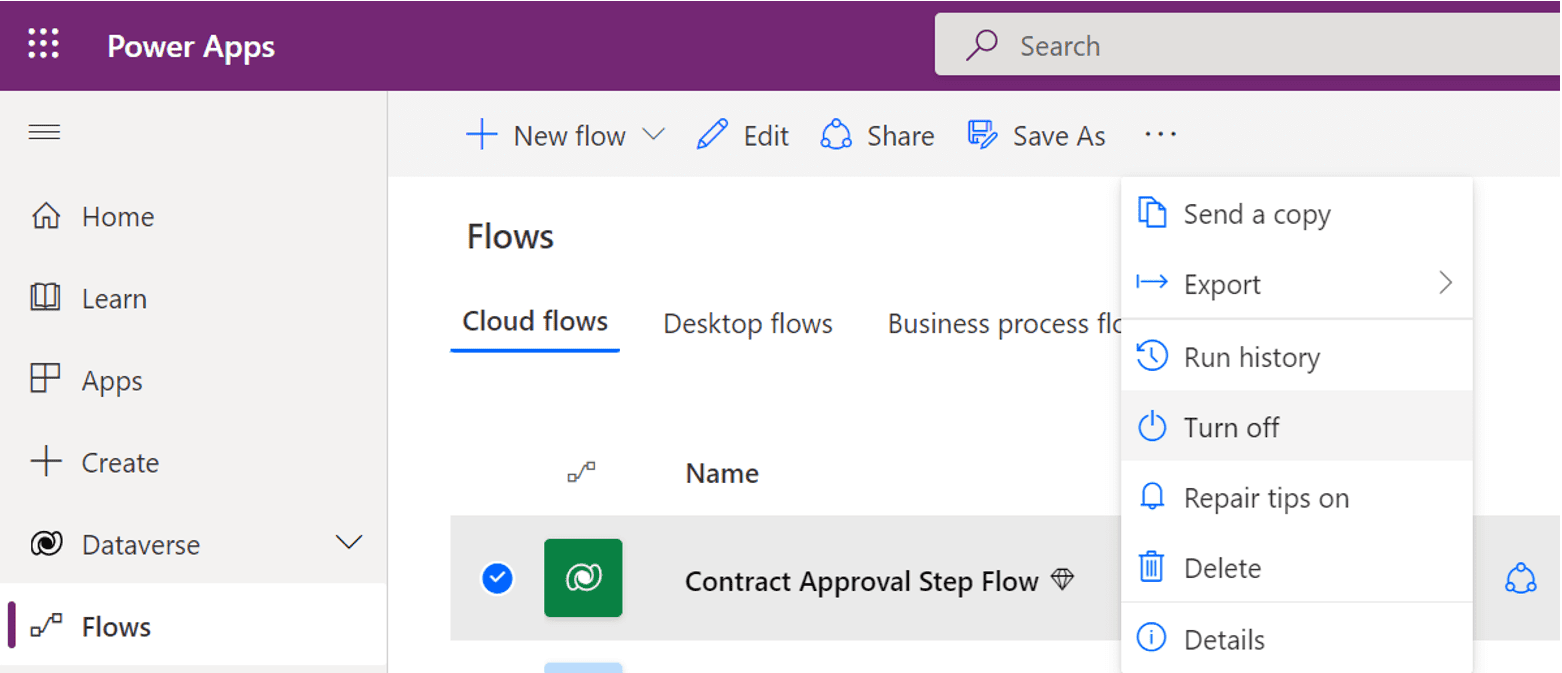The width and height of the screenshot is (1562, 673).
Task: Click the Save As button label
Action: (1059, 136)
